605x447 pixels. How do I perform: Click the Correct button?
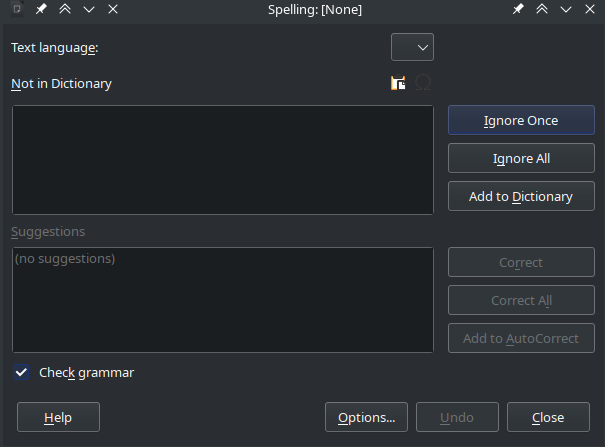[x=521, y=262]
